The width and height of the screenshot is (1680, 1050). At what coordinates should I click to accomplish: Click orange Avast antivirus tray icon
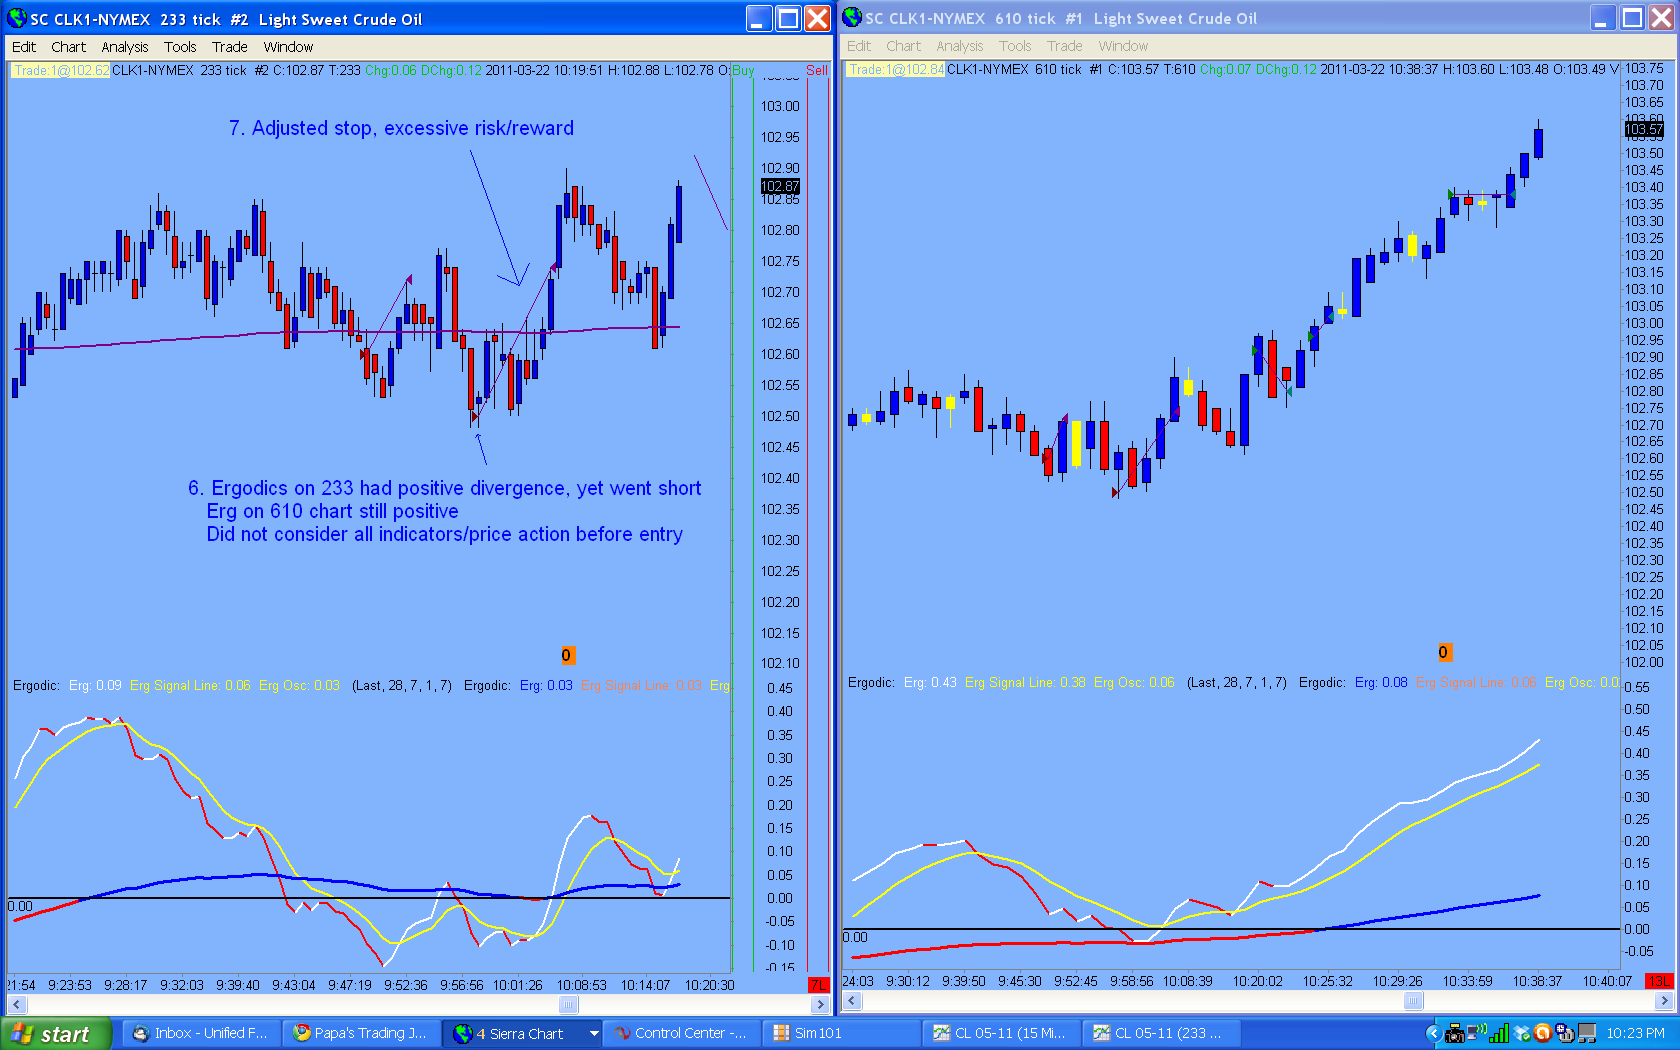(x=1543, y=1033)
